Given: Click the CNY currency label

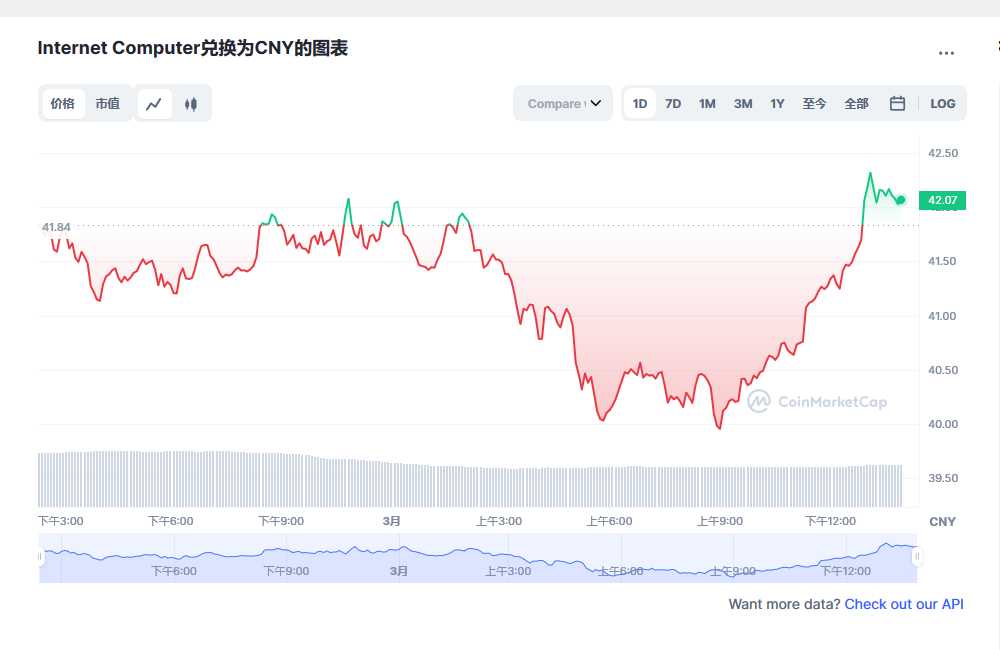Looking at the screenshot, I should tap(943, 522).
